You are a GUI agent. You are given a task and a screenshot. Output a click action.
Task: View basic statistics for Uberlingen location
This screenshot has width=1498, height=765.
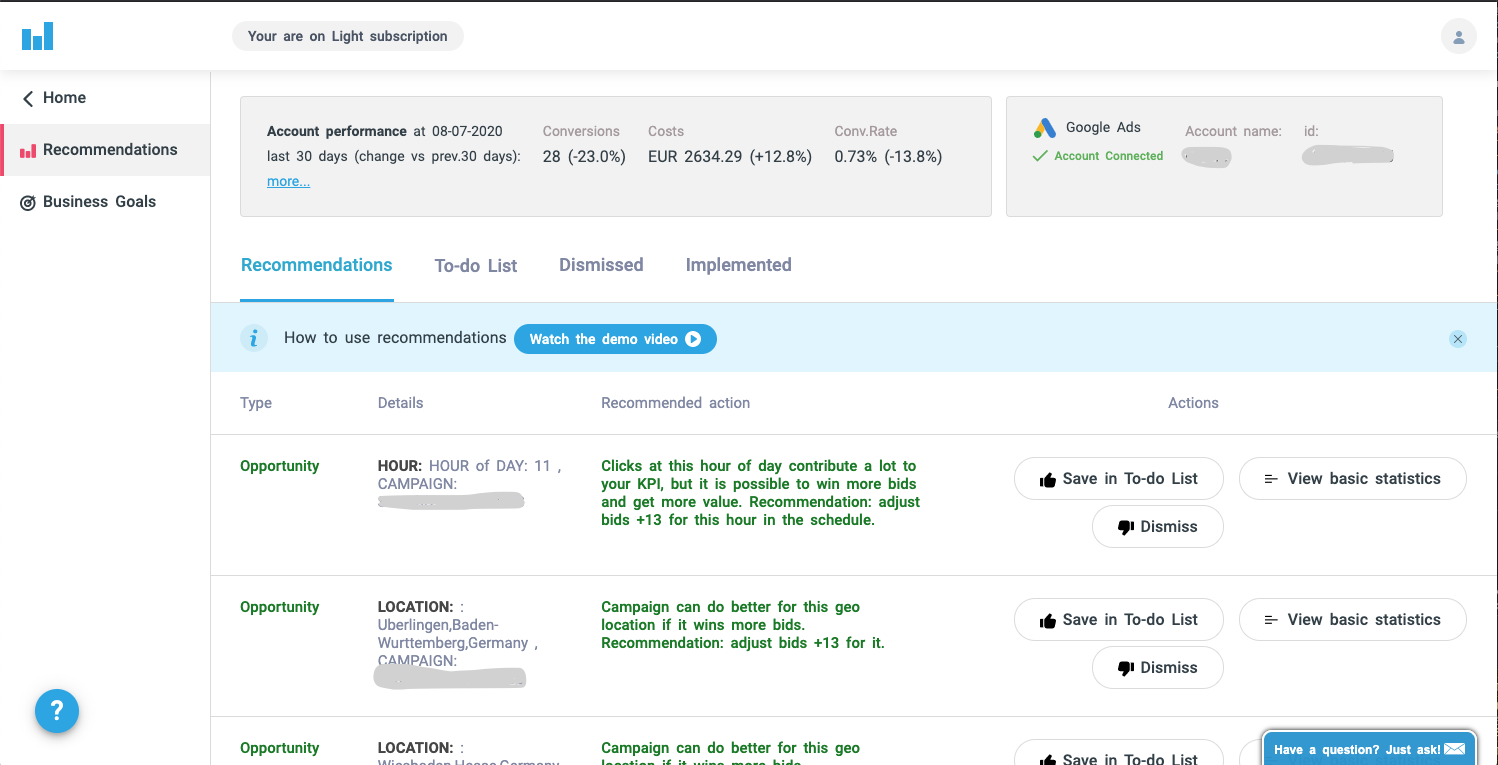1353,620
